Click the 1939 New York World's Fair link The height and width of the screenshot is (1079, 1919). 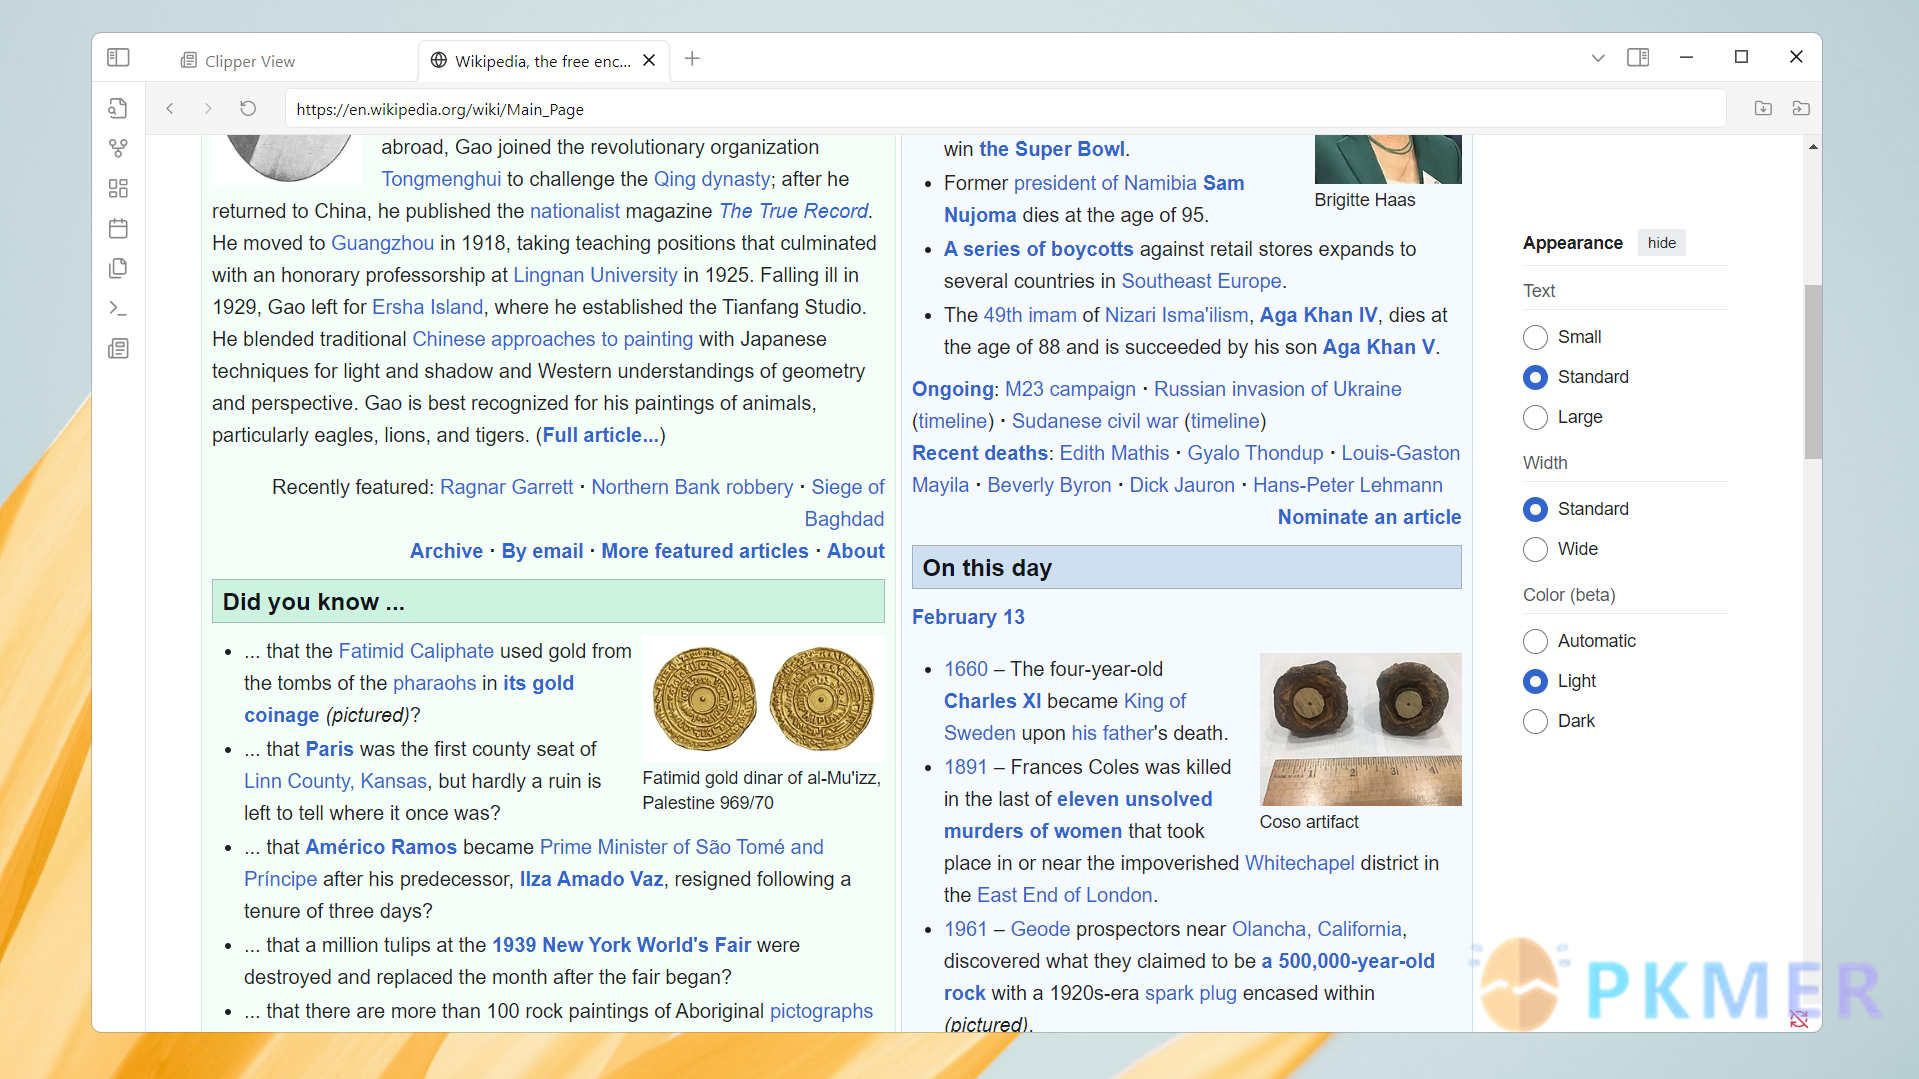(621, 945)
